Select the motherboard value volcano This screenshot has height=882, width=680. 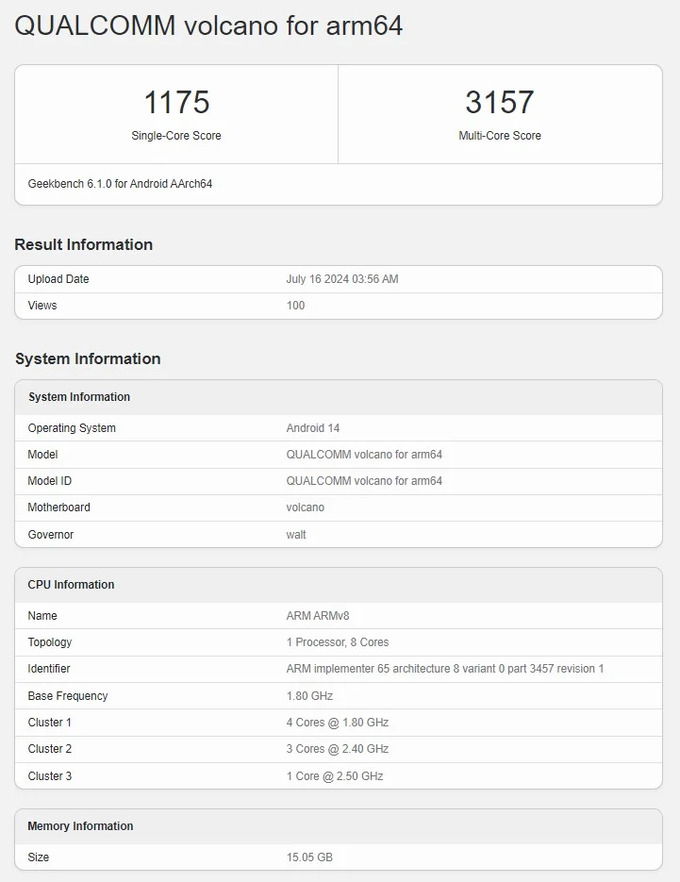click(305, 507)
